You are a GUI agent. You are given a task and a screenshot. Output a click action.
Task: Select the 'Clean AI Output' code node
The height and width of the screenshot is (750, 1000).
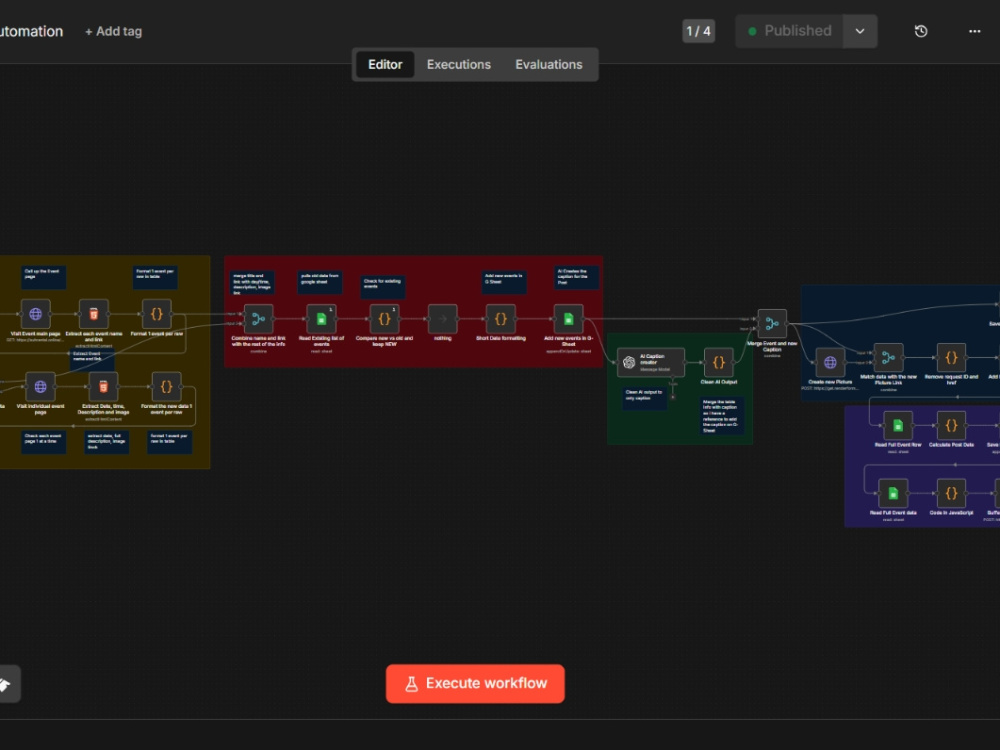[x=719, y=362]
